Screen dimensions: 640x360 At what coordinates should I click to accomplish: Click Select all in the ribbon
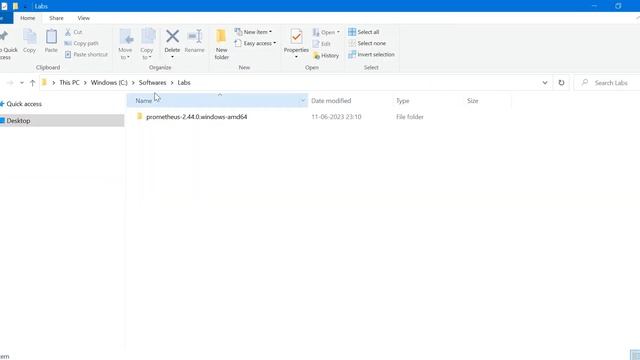click(364, 32)
